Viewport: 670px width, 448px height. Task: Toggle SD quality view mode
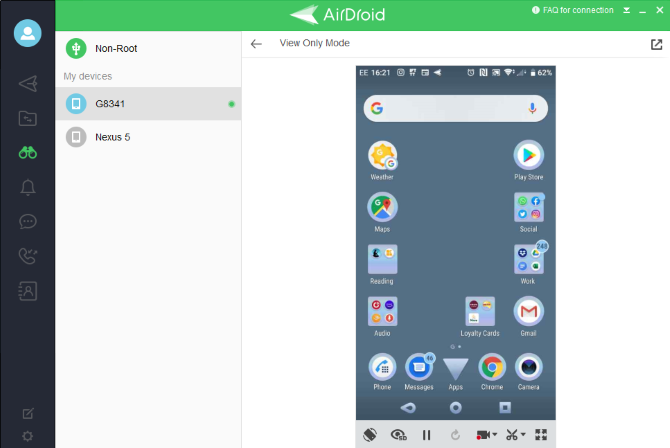tap(398, 435)
